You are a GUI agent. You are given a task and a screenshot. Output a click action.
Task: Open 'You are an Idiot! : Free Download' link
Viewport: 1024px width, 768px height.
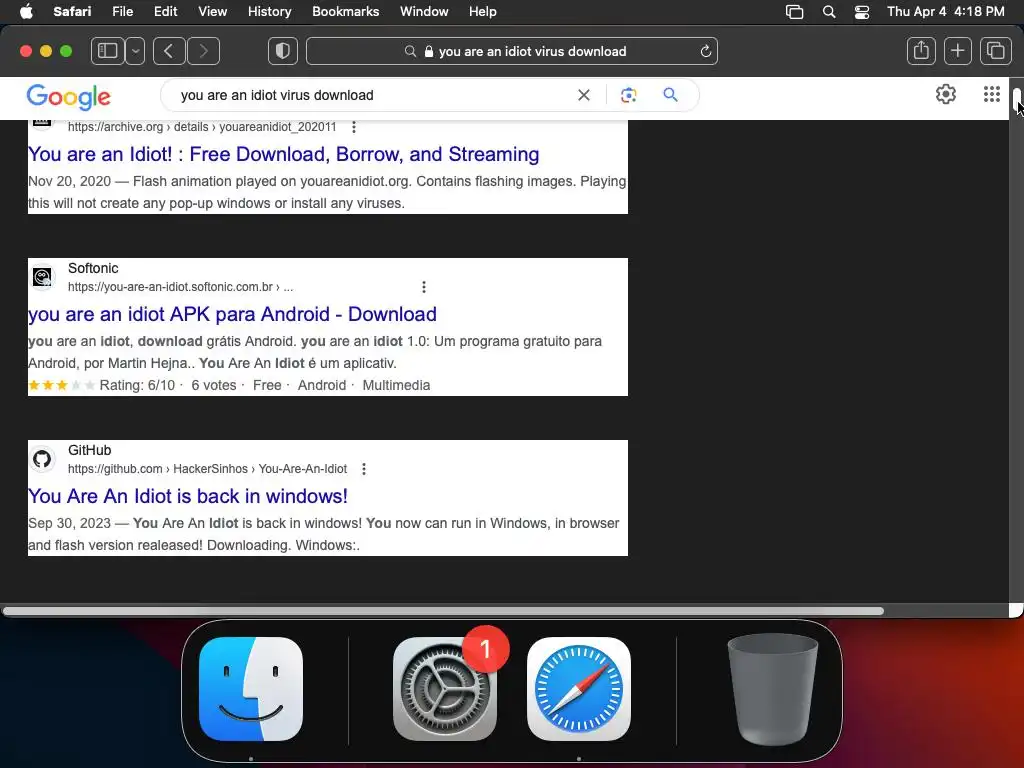click(x=283, y=154)
